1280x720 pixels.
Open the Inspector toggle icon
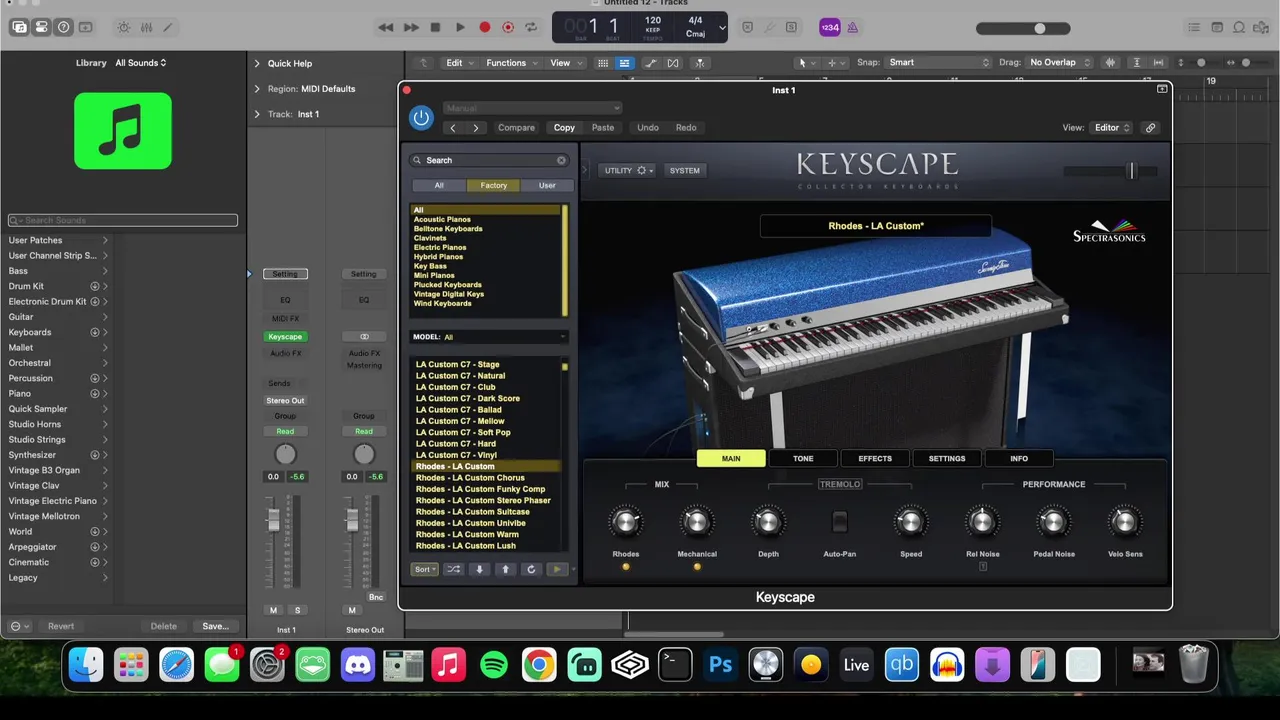(x=41, y=27)
